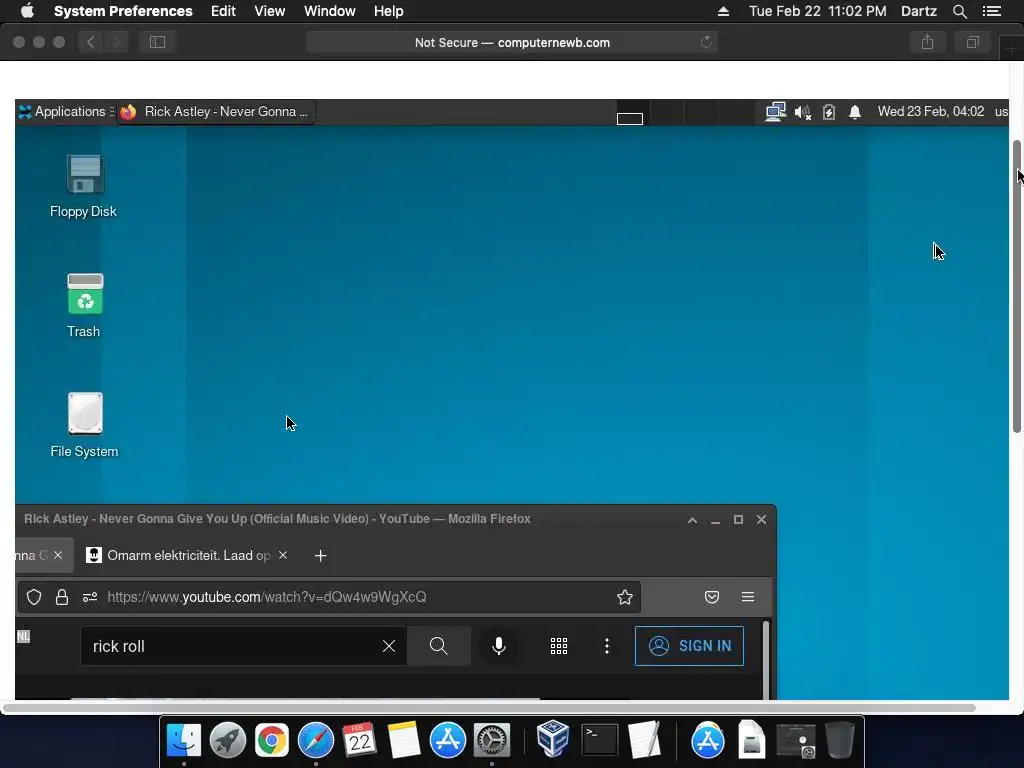
Task: Open the Firefox hamburger menu
Action: coord(748,597)
